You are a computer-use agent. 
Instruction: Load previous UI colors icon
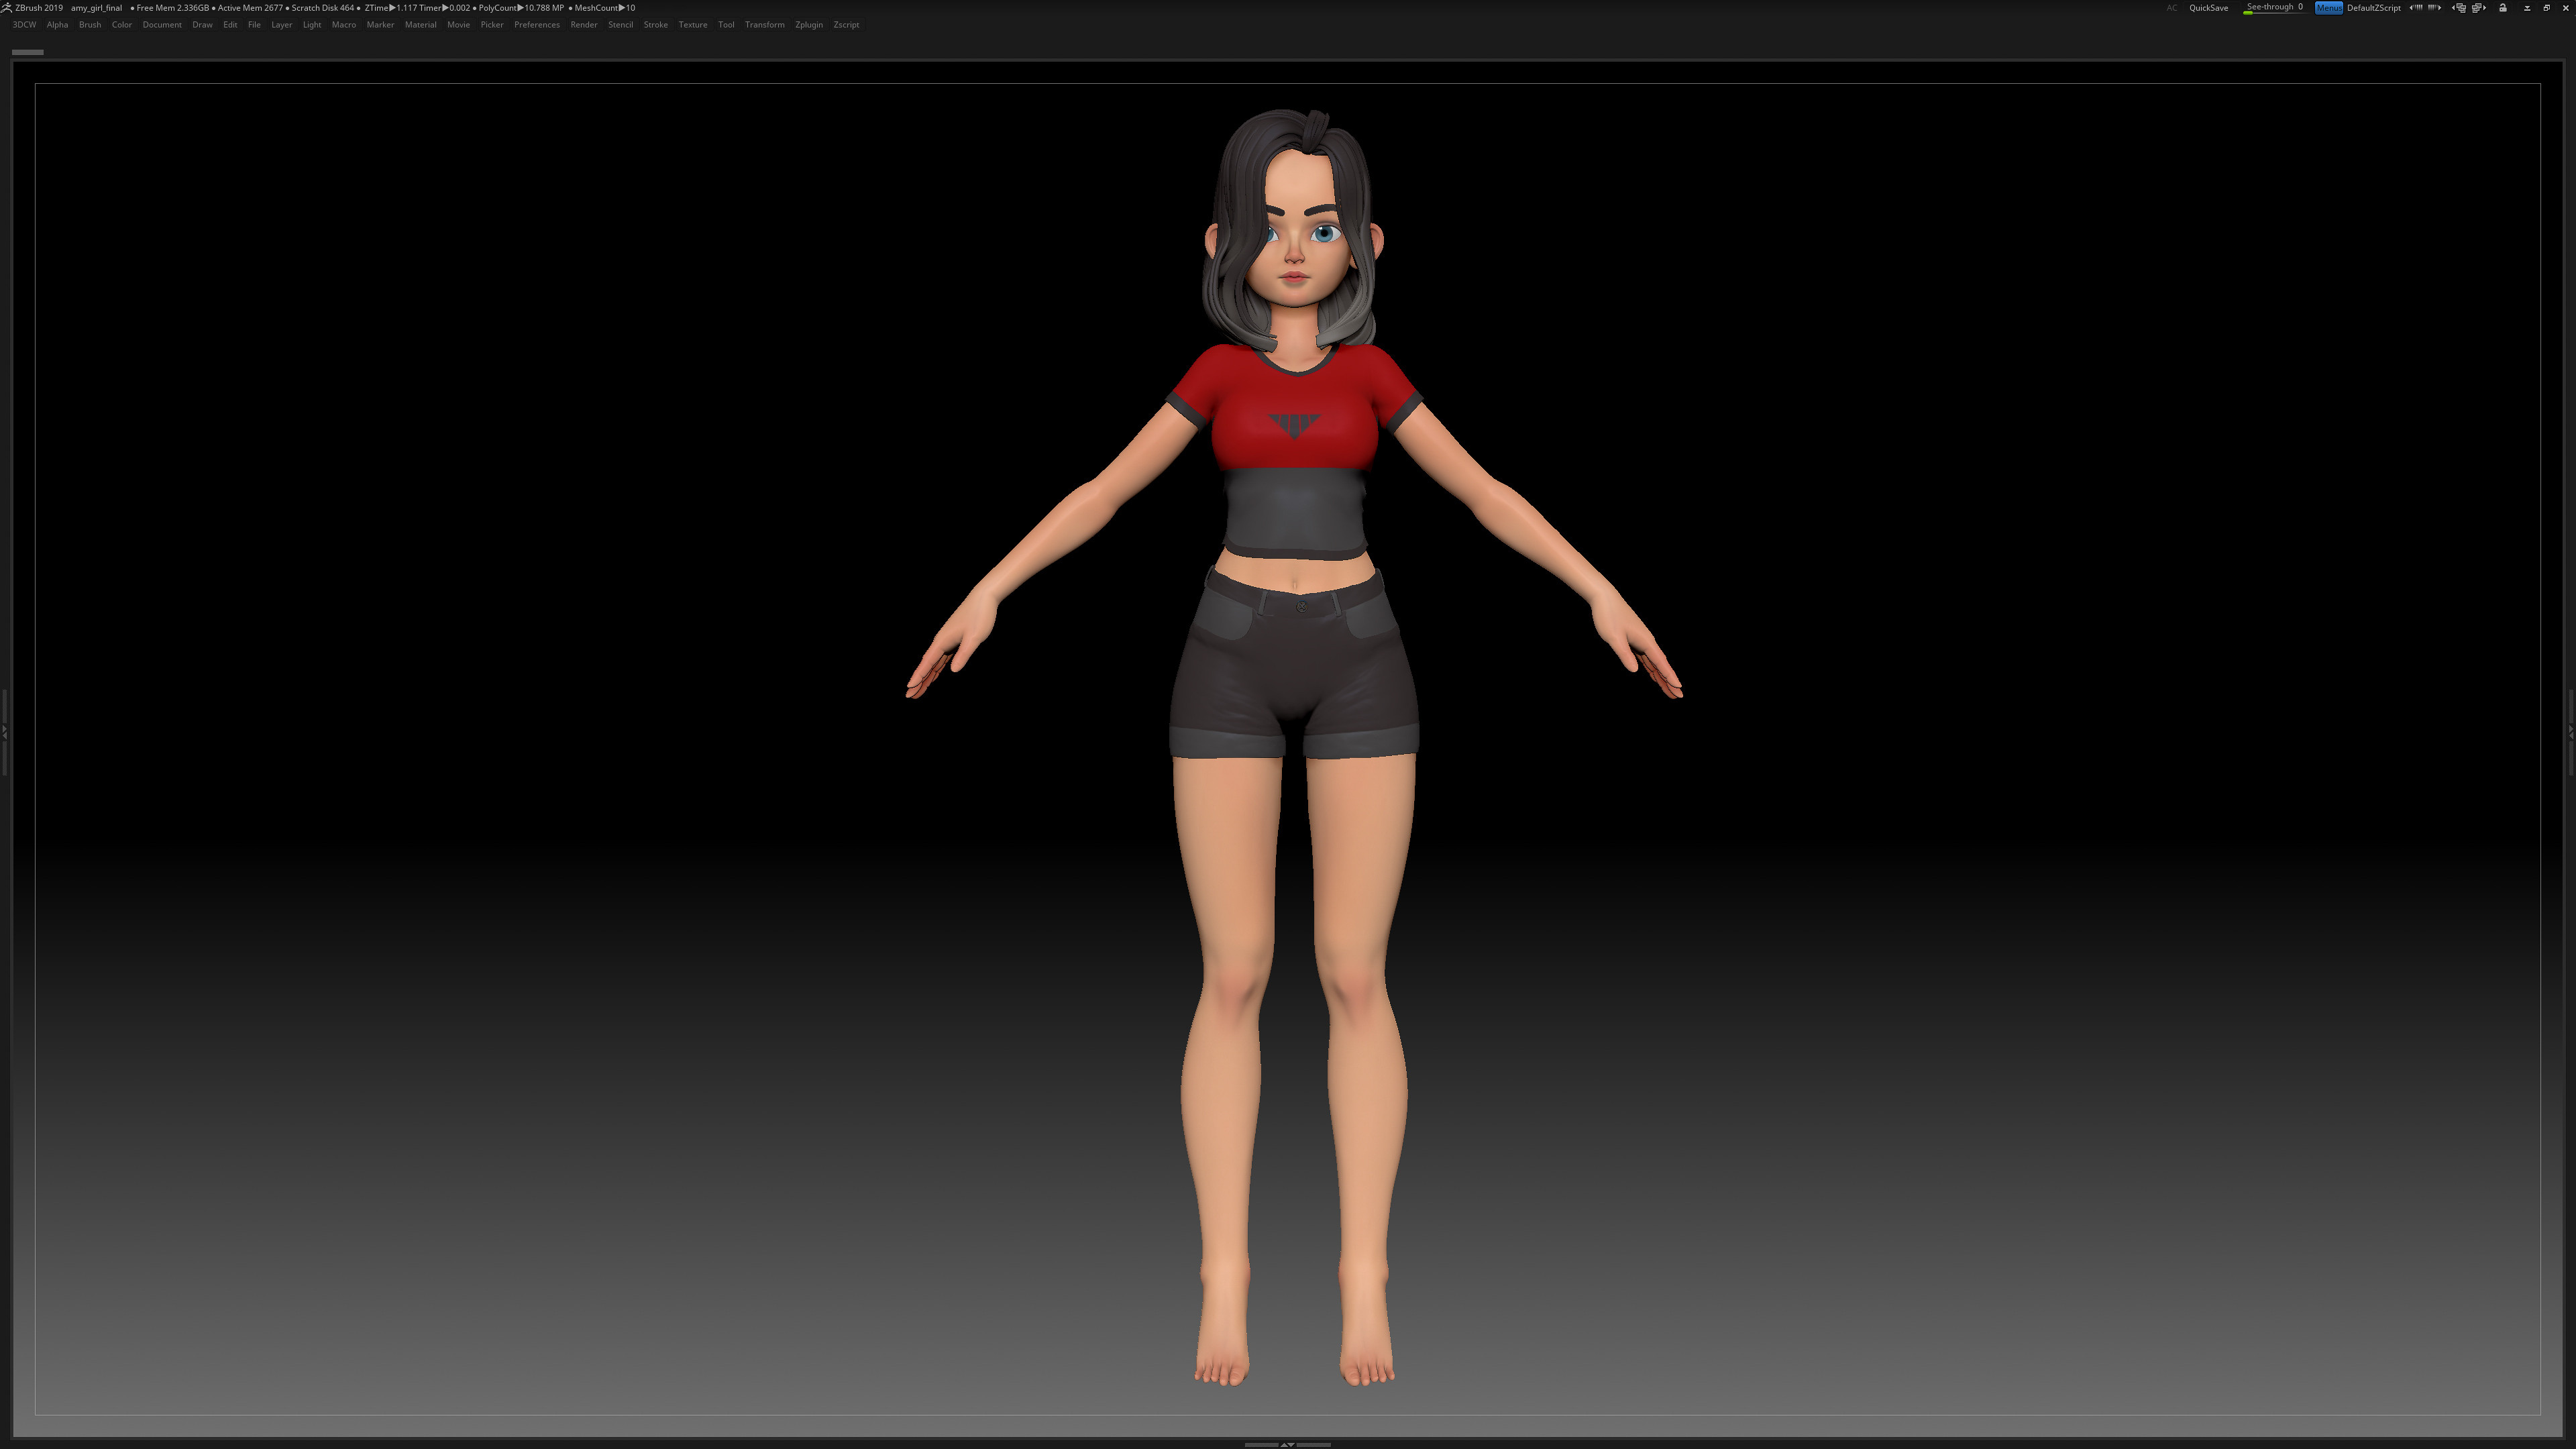(2416, 8)
